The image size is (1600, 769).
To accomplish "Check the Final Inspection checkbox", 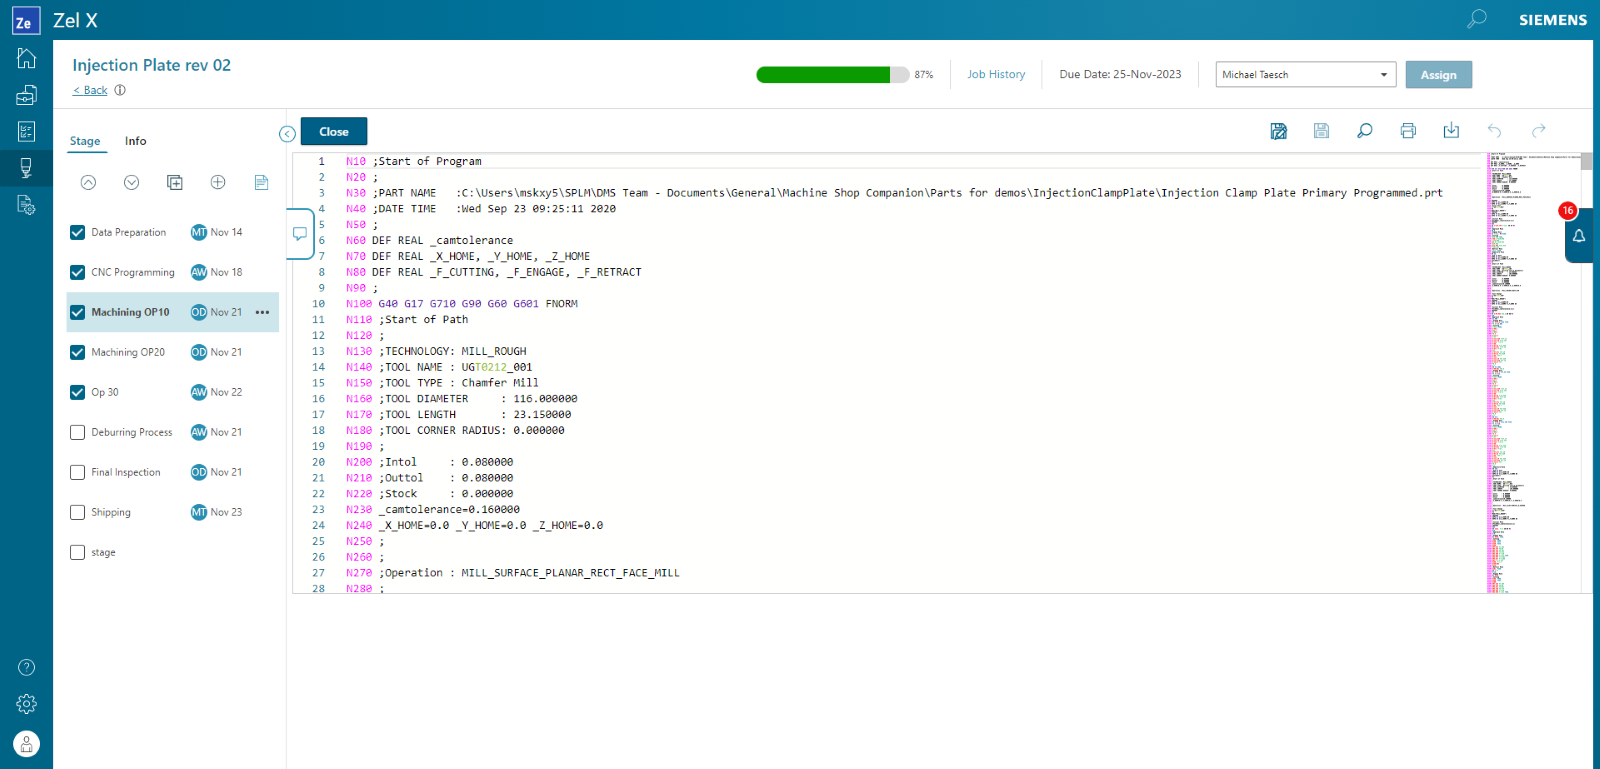I will pyautogui.click(x=77, y=472).
